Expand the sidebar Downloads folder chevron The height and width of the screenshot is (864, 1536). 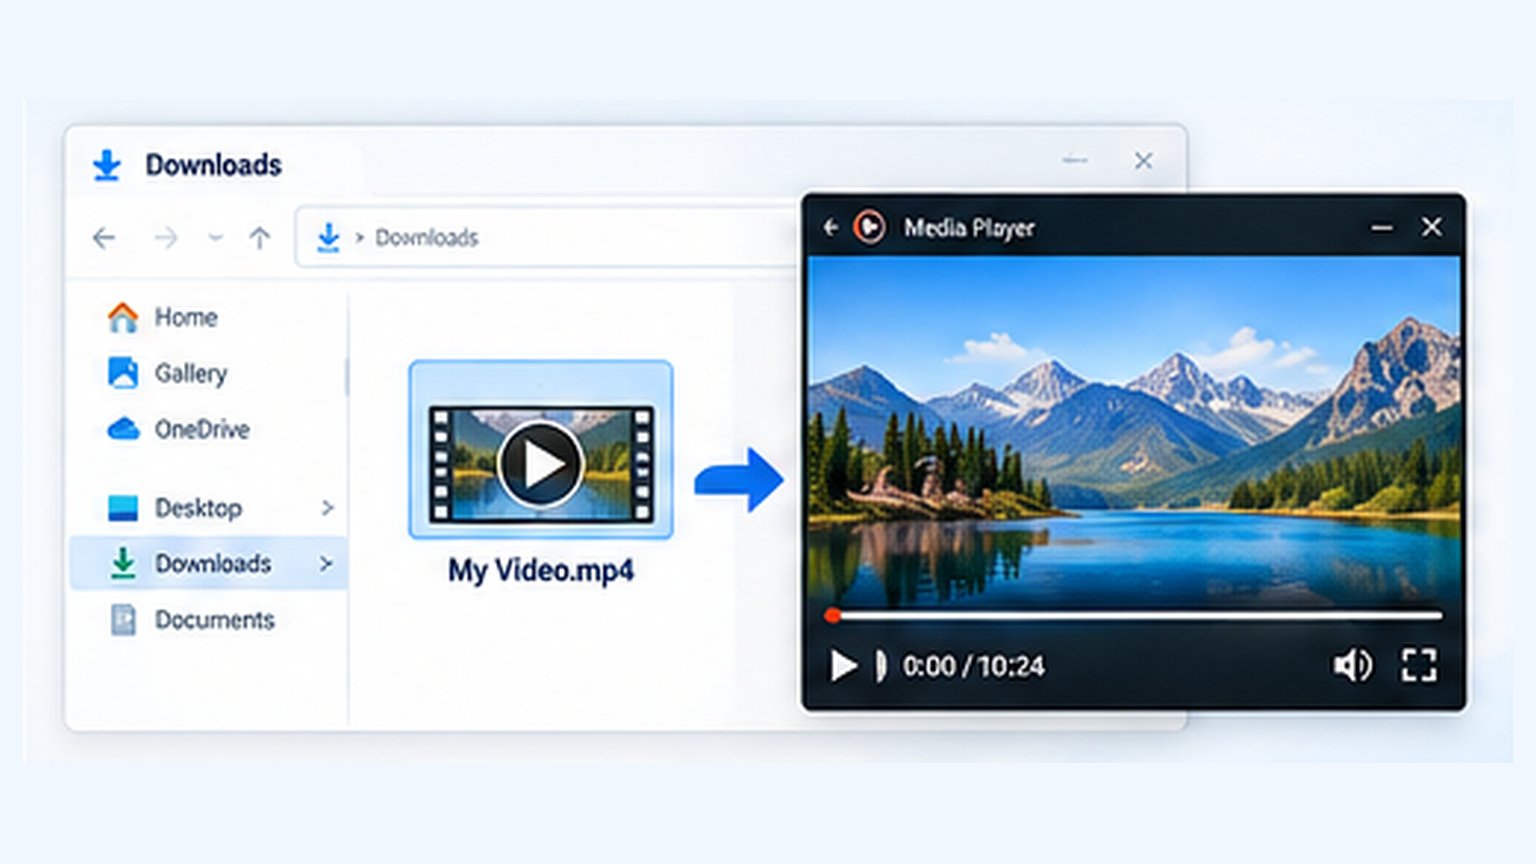point(326,564)
